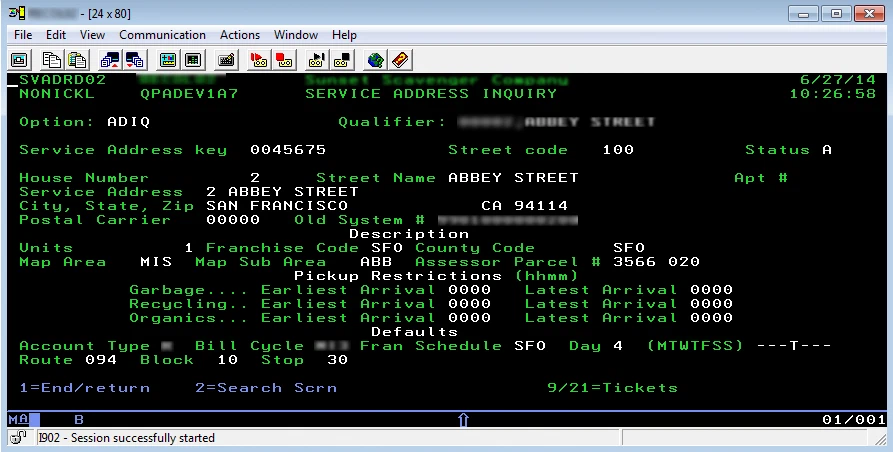The width and height of the screenshot is (893, 452).
Task: Click Street Name value ABBEY STREET
Action: 513,178
